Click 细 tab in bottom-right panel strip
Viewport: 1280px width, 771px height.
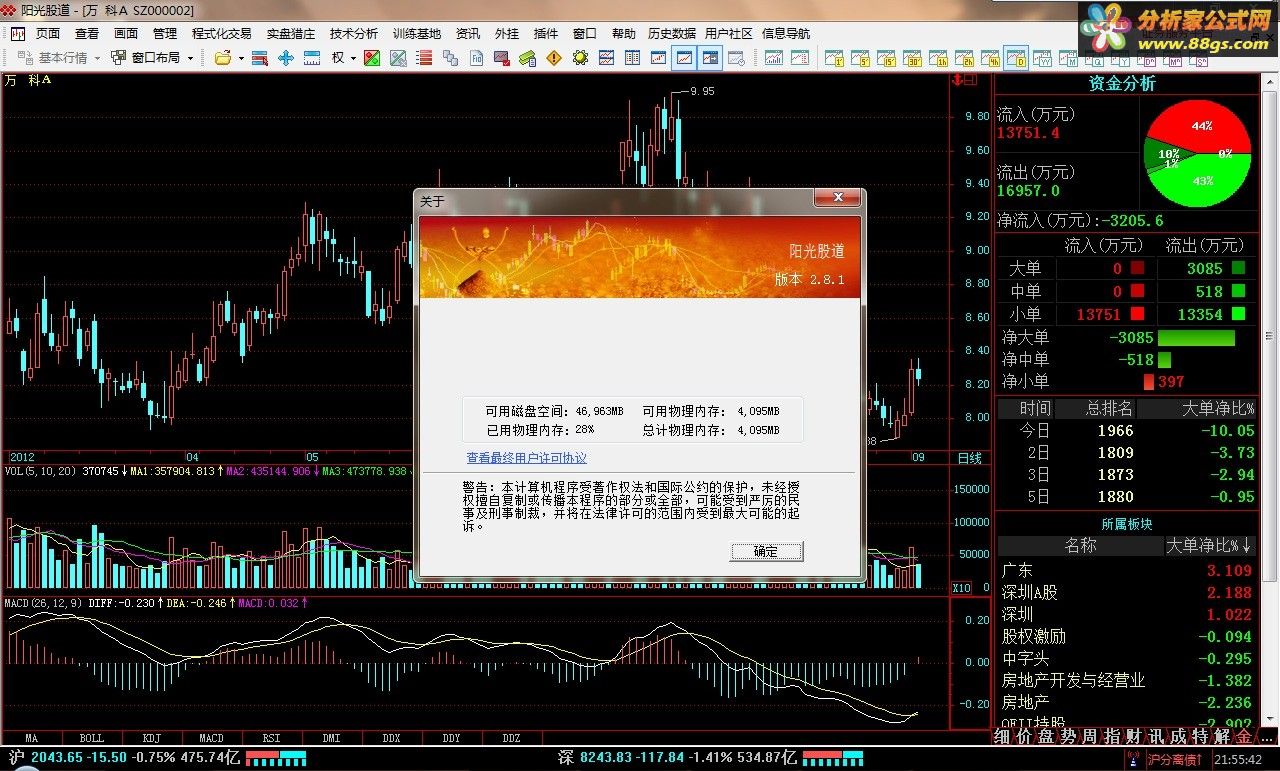(1003, 737)
